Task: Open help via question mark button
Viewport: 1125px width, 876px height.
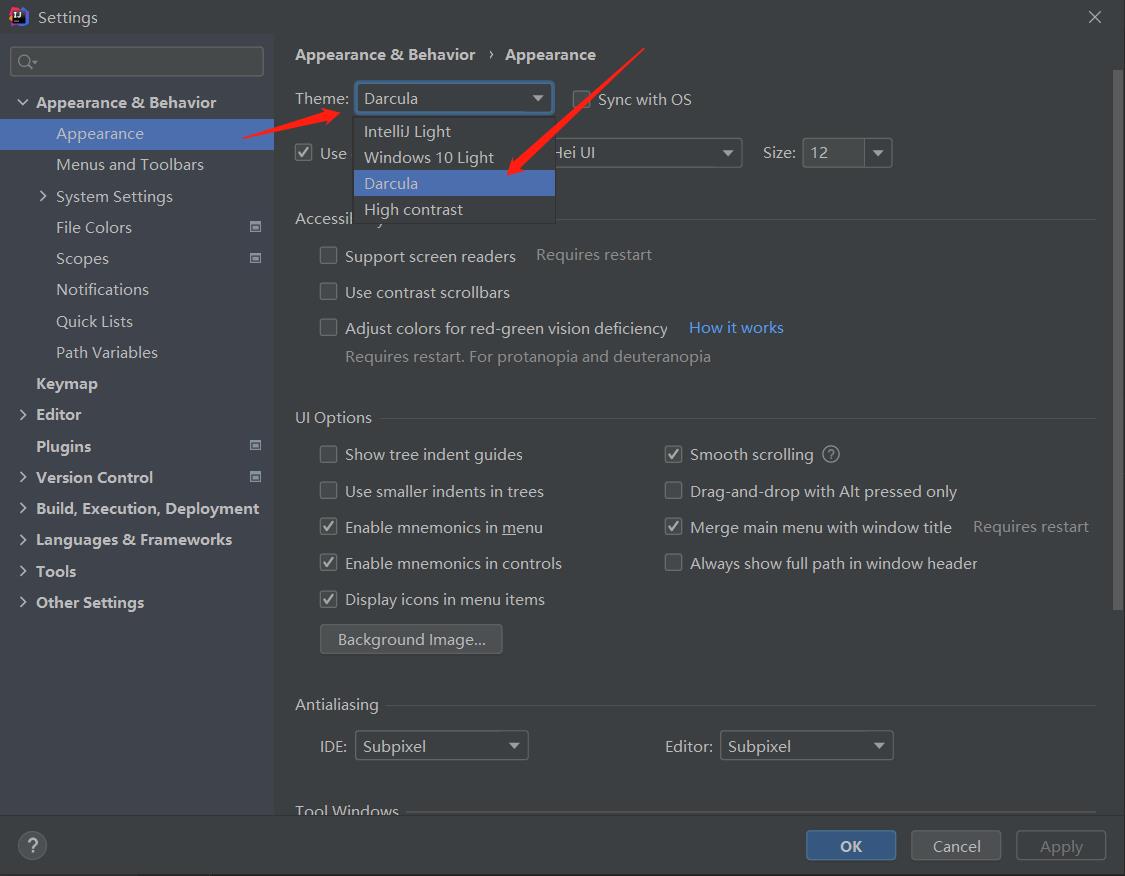Action: (x=32, y=845)
